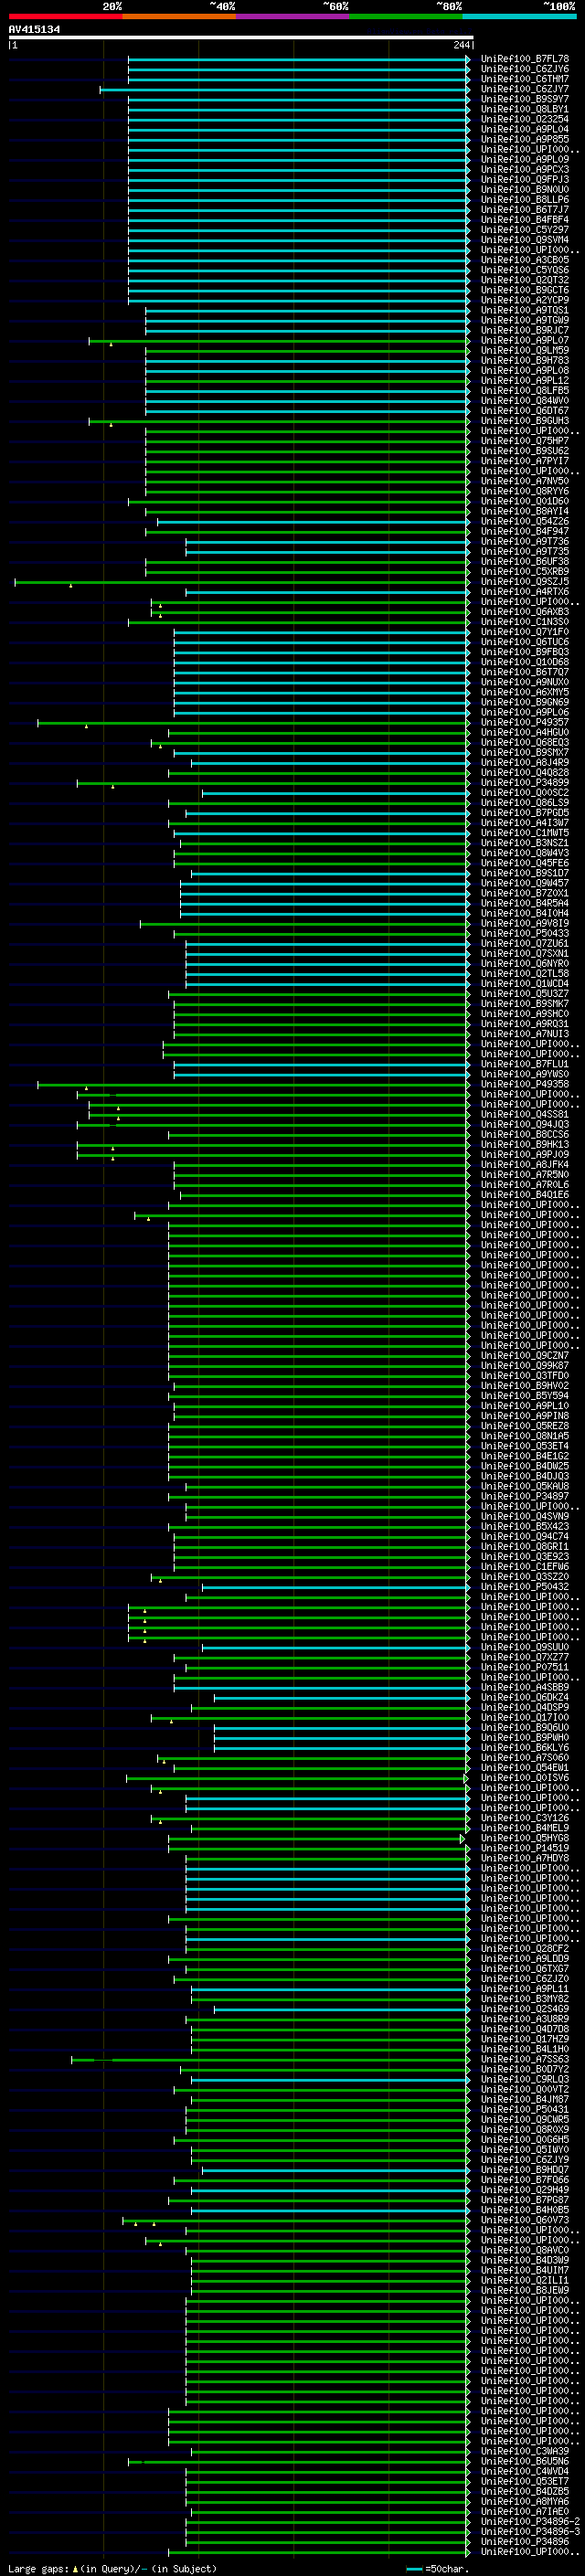This screenshot has width=585, height=2576.
Task: Click the UniRef100_B8JEW9 label
Action: (525, 2290)
